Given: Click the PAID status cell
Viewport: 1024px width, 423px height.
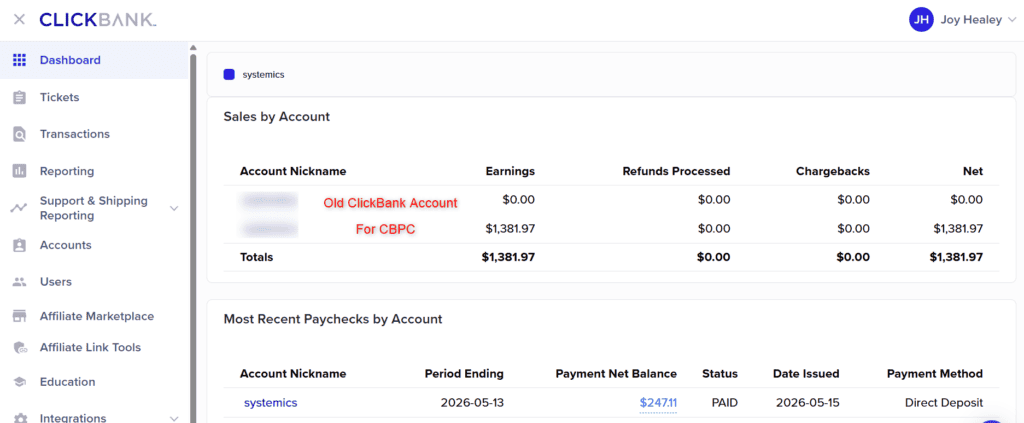Looking at the screenshot, I should point(724,403).
